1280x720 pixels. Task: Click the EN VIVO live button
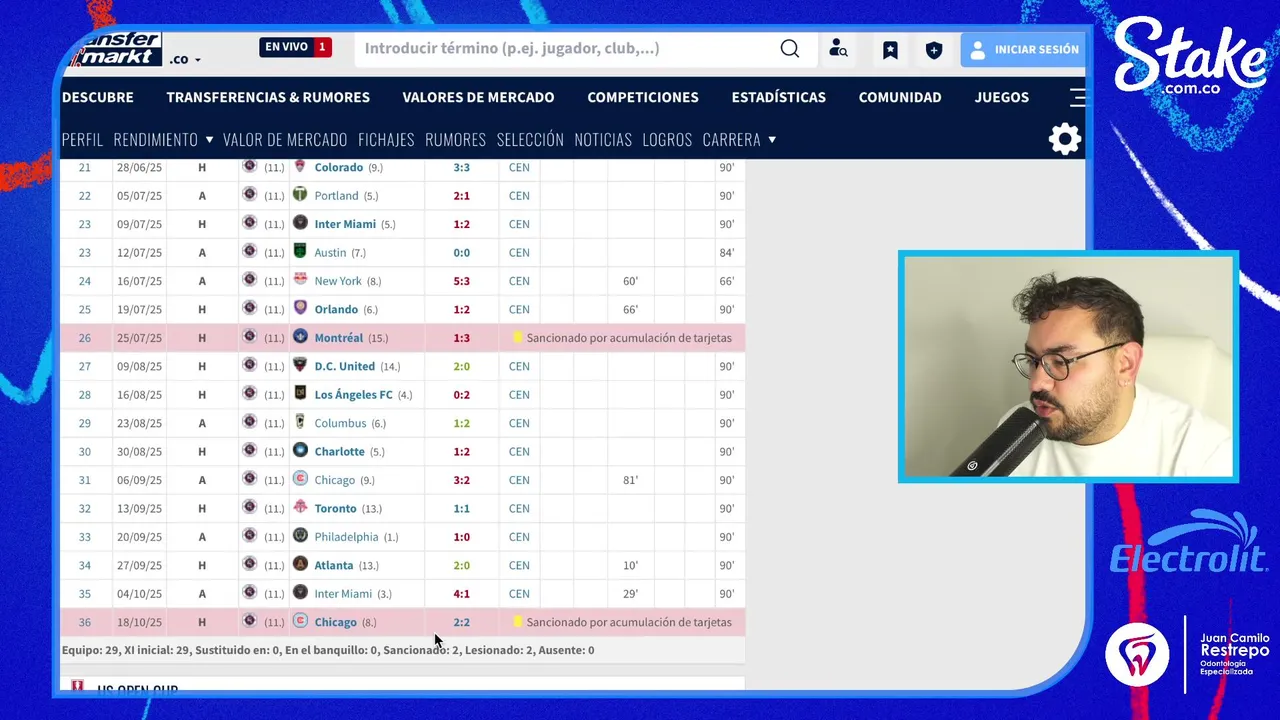pyautogui.click(x=295, y=47)
